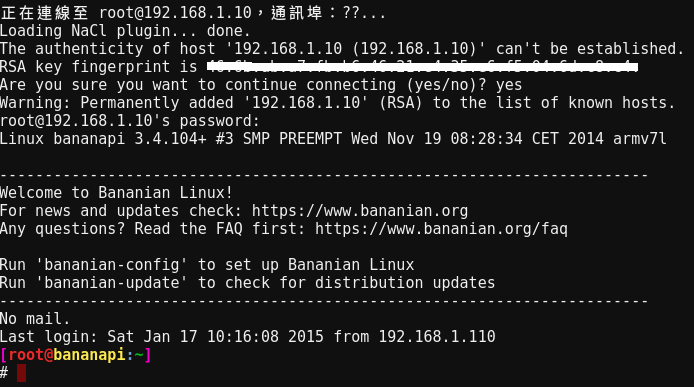This screenshot has width=694, height=387.
Task: Click the 'No mail.' line
Action: tap(35, 319)
